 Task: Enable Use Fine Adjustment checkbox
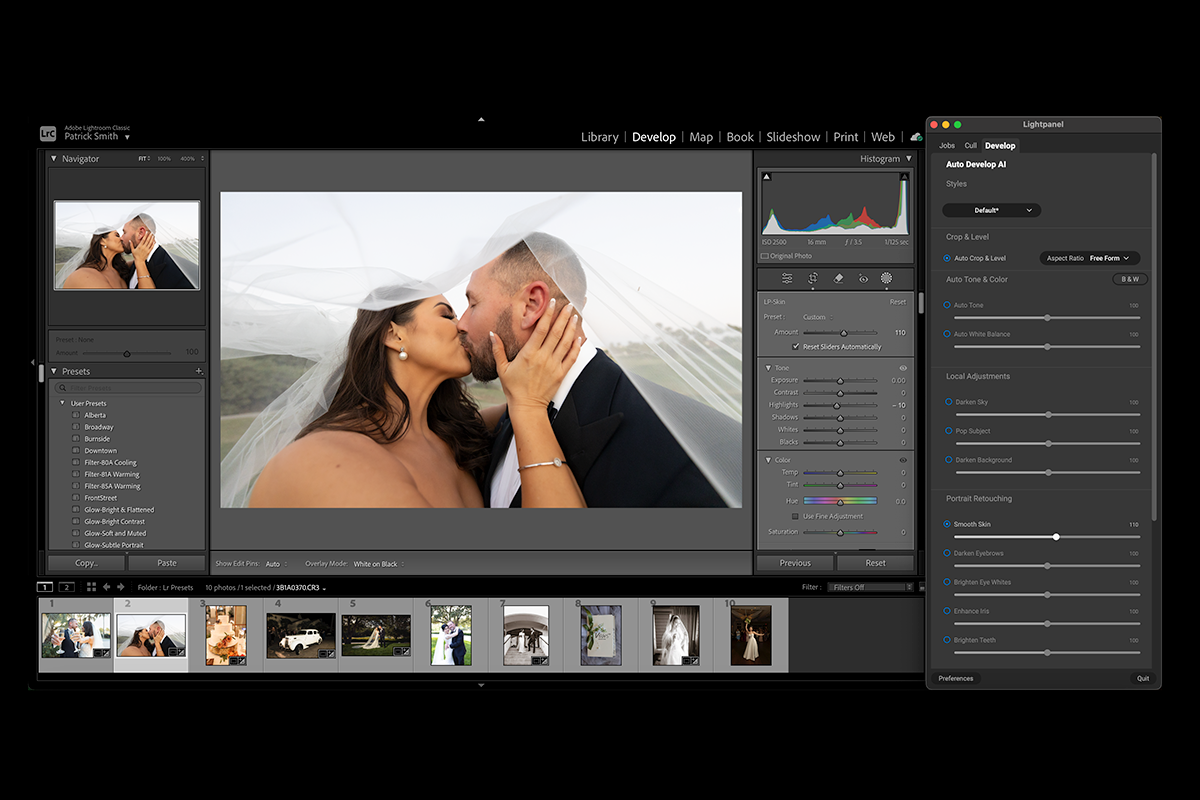click(796, 516)
